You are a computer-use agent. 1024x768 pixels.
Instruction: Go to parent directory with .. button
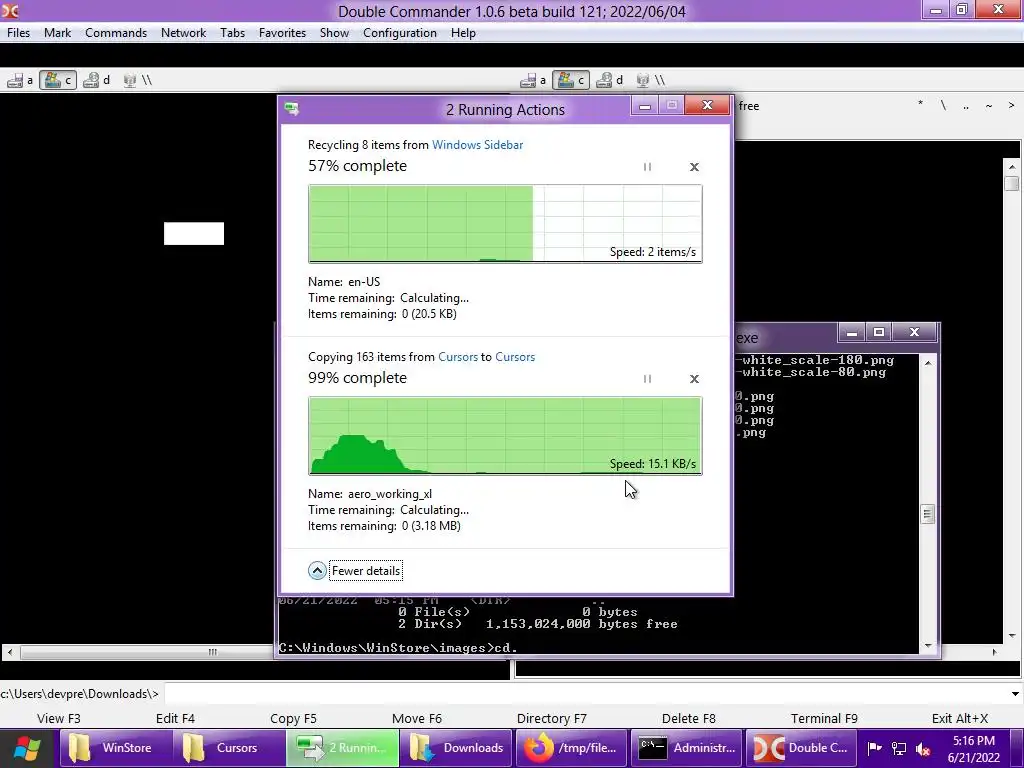tap(966, 105)
